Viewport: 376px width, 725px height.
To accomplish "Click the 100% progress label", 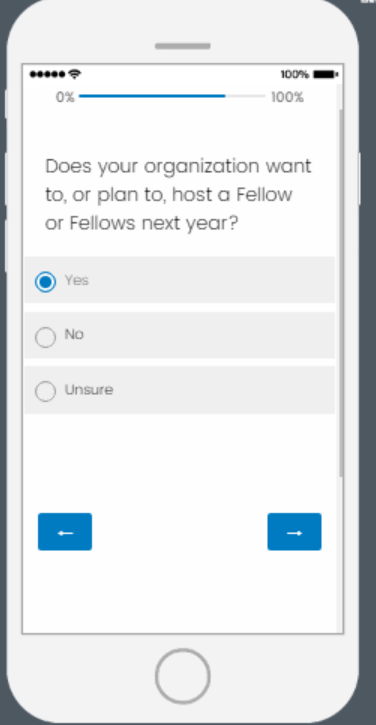I will (x=287, y=97).
